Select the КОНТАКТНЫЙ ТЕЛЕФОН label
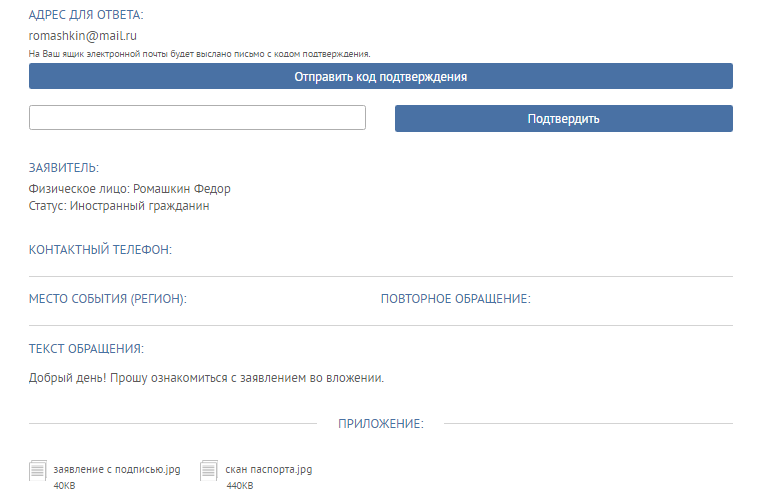The width and height of the screenshot is (781, 500). pos(100,249)
